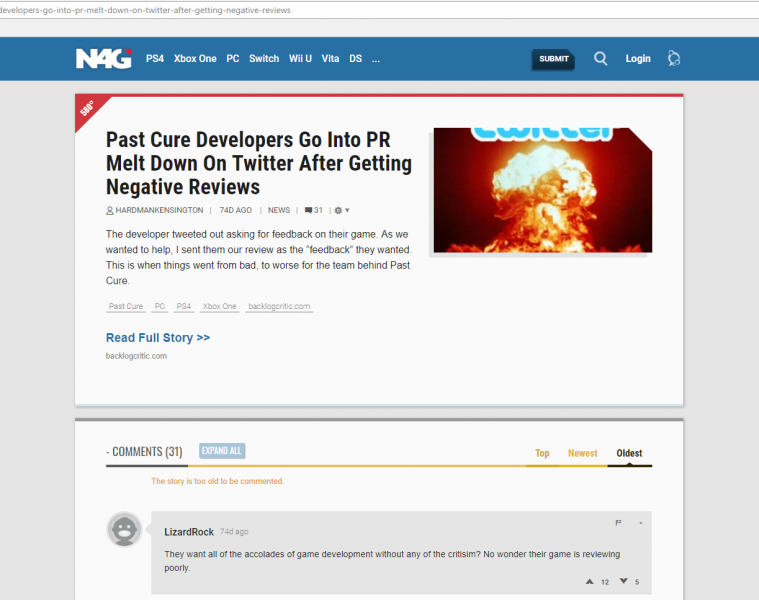Click EXPAND ALL comments button

click(x=222, y=451)
